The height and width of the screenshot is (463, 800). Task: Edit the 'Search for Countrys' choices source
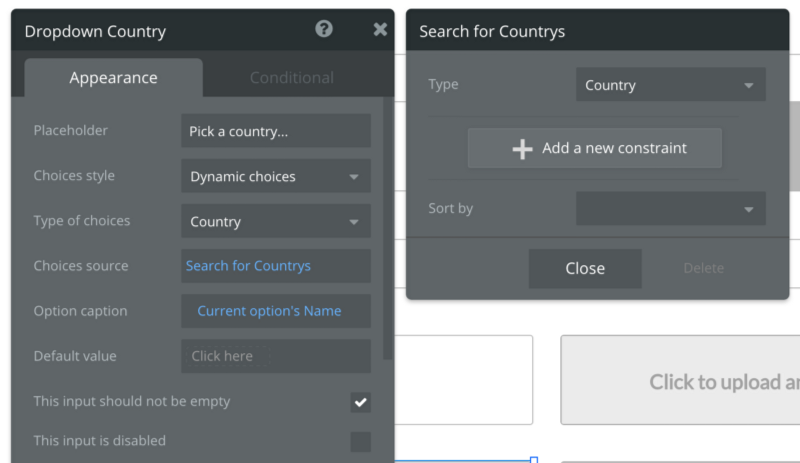275,266
